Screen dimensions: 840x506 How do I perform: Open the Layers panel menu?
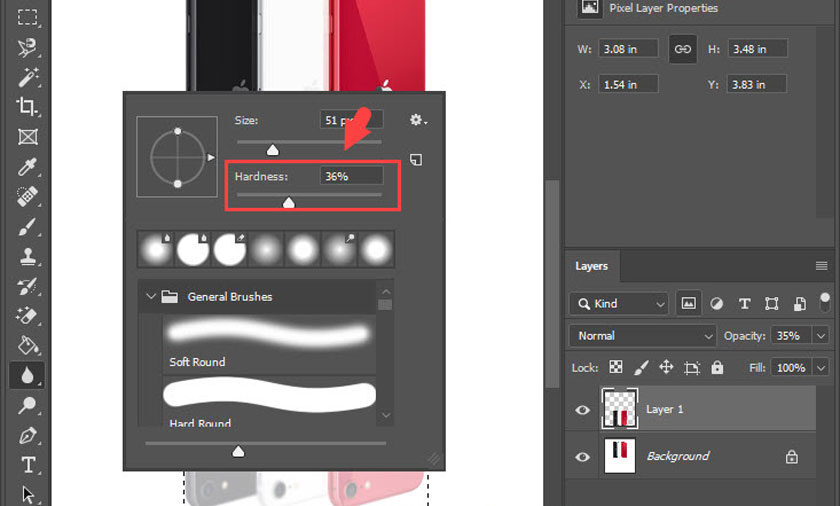[x=821, y=266]
